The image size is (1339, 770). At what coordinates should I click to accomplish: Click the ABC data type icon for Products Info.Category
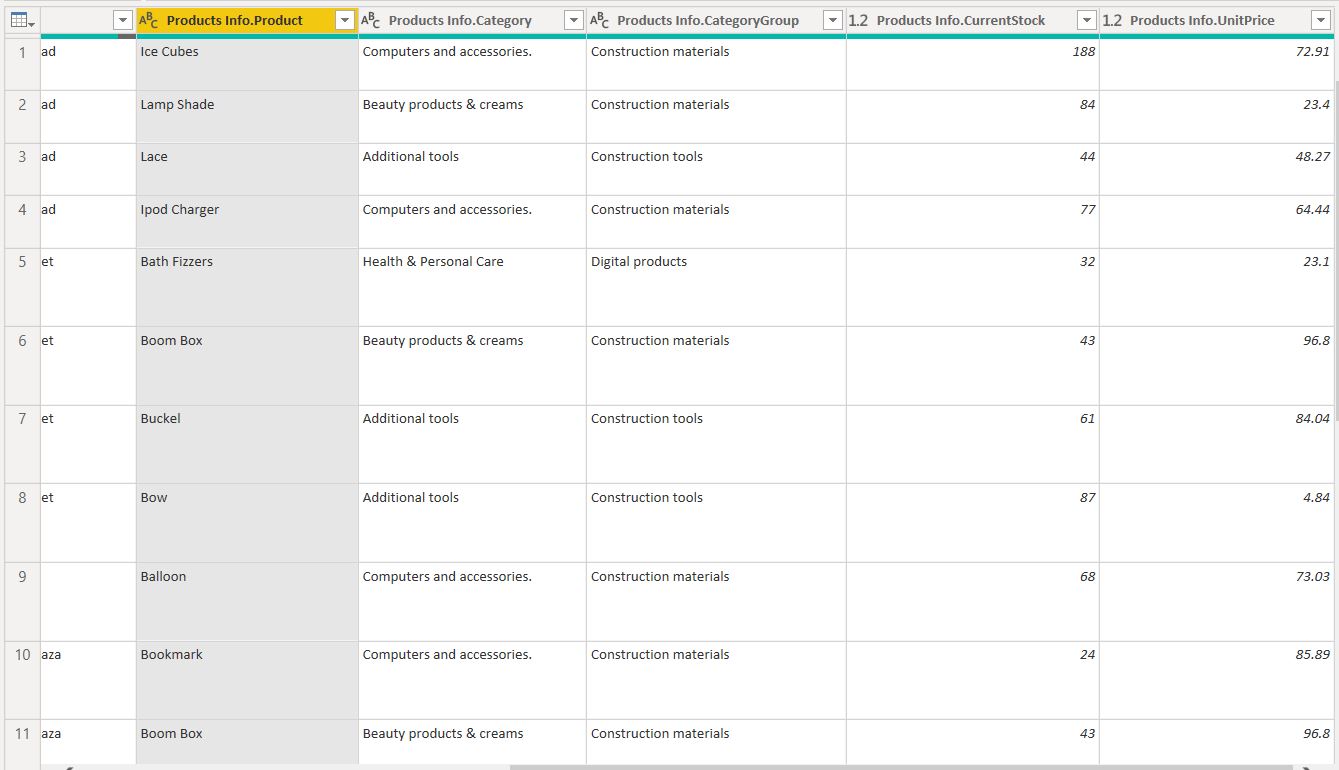(x=370, y=20)
